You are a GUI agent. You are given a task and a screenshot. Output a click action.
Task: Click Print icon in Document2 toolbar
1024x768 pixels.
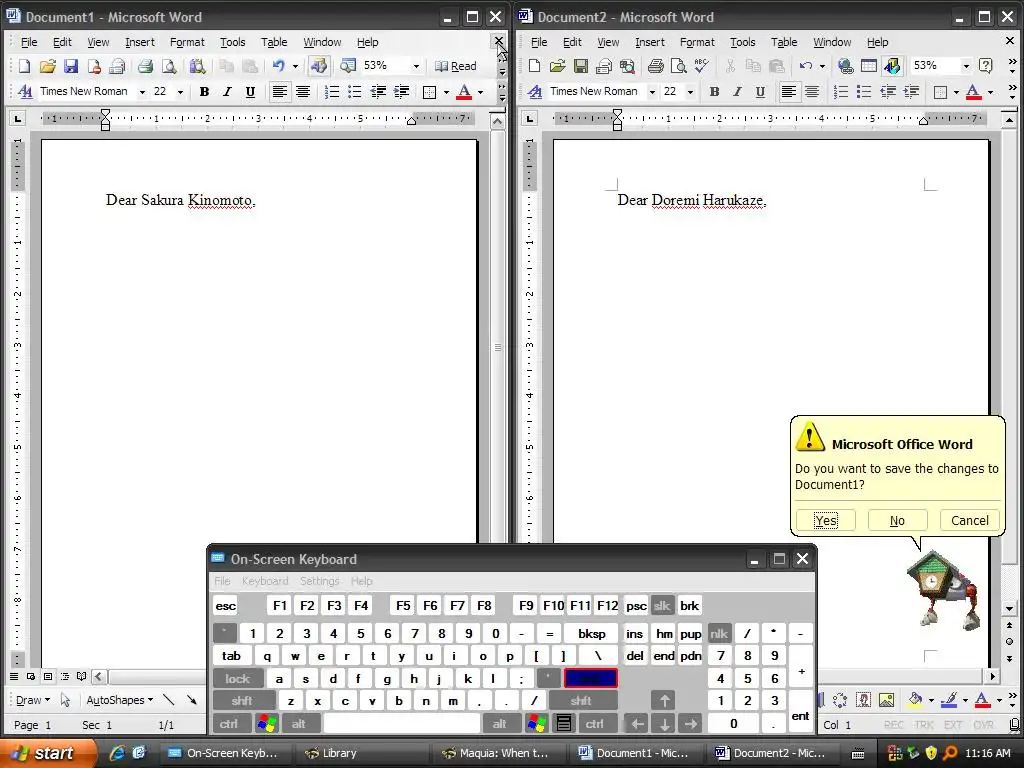coord(656,66)
